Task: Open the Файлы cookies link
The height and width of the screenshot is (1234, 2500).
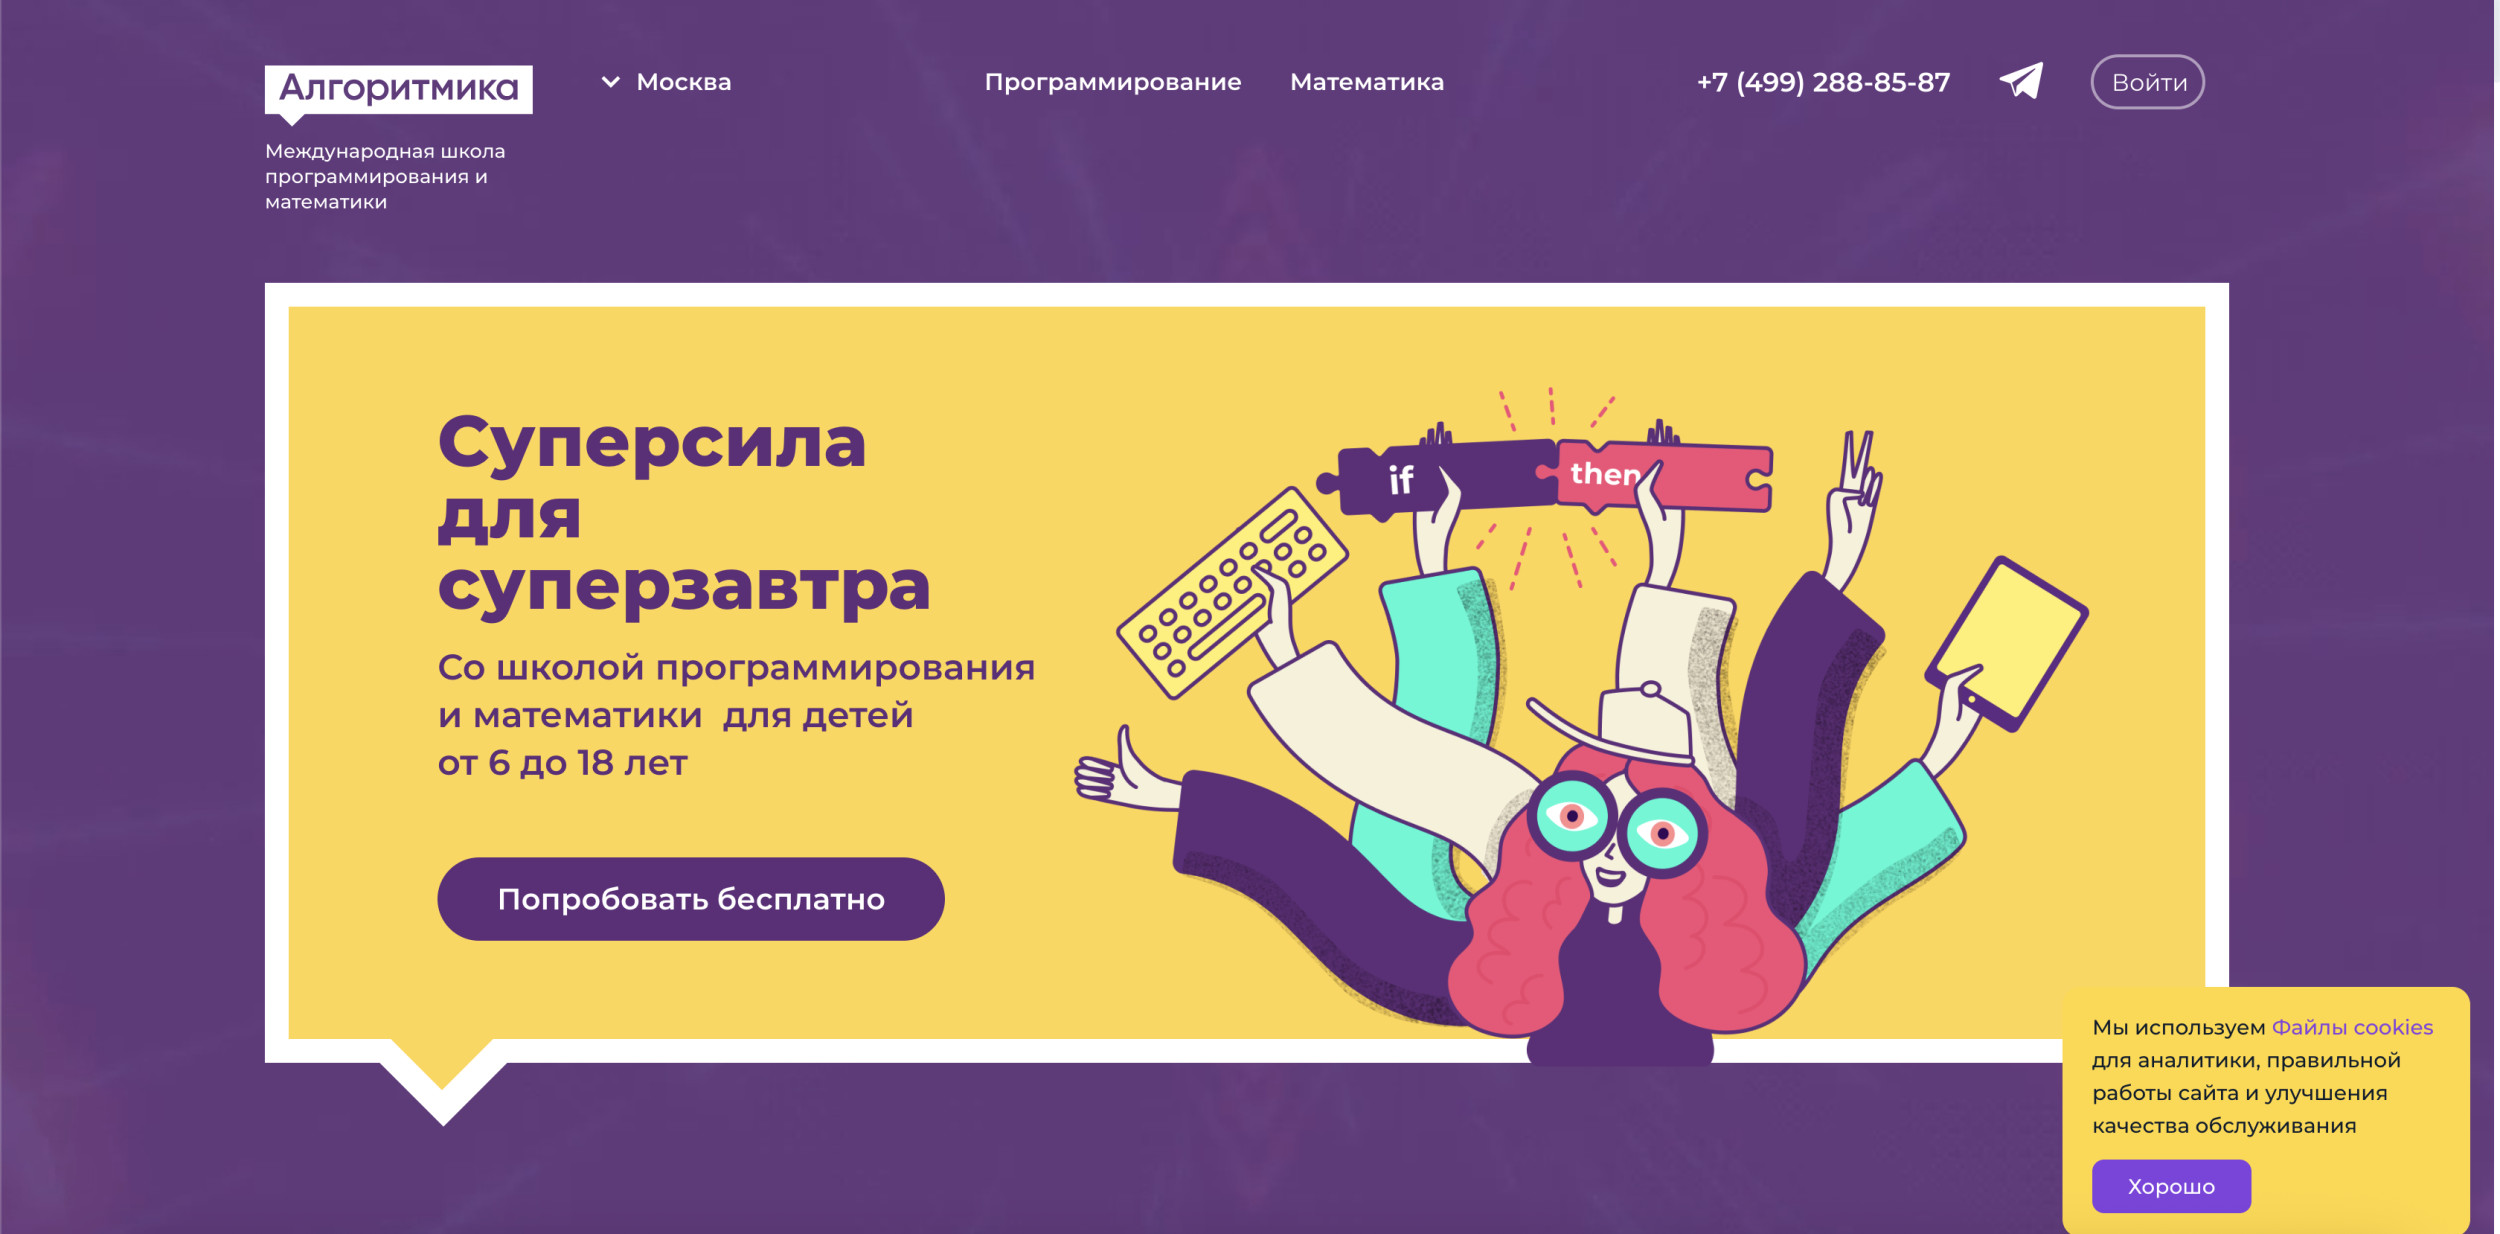Action: point(2352,1027)
